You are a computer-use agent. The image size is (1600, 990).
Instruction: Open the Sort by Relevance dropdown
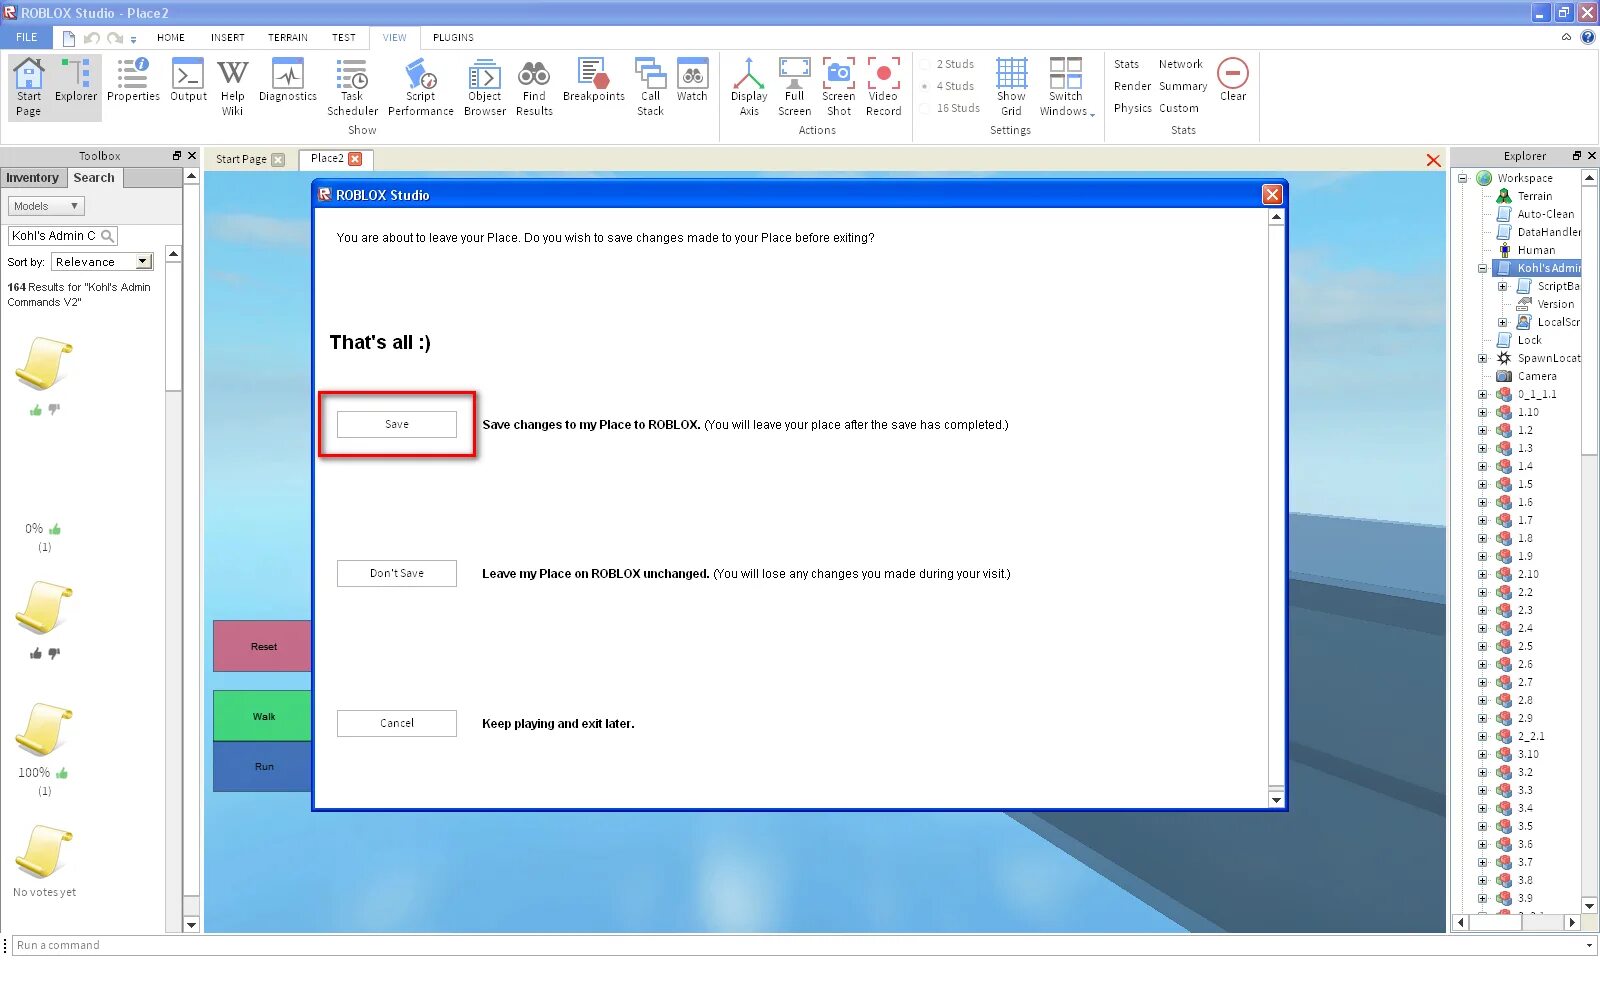102,262
